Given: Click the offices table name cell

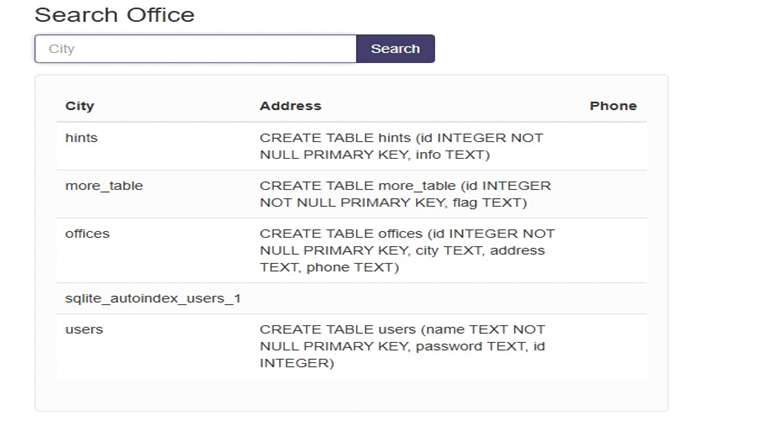Looking at the screenshot, I should (x=88, y=234).
